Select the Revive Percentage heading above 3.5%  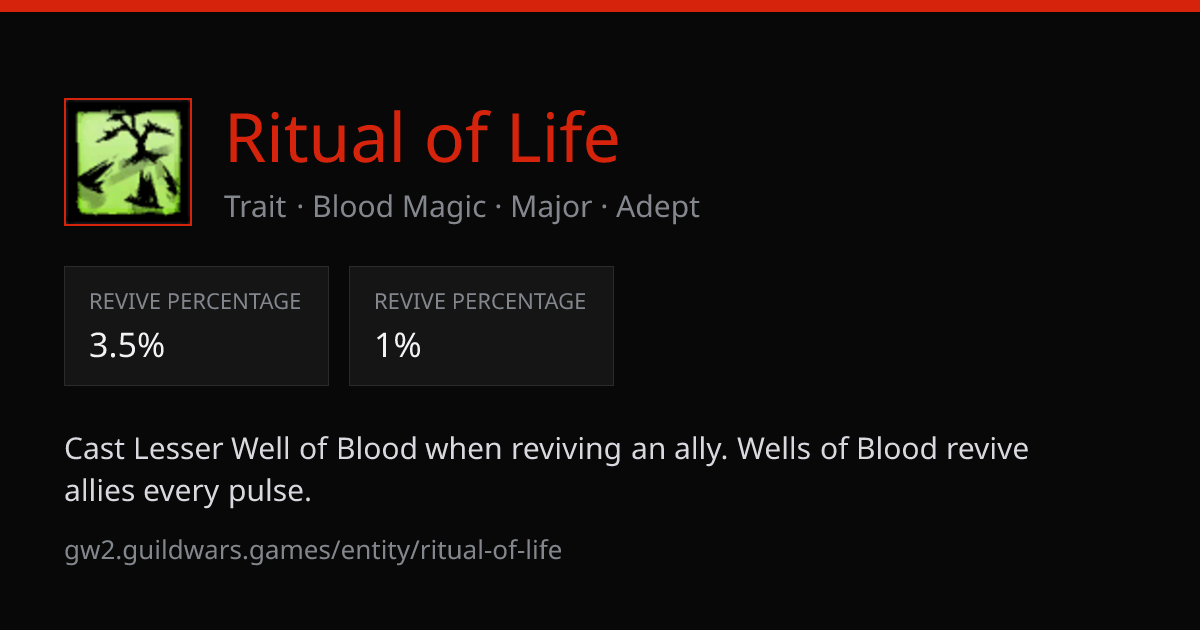(x=195, y=301)
